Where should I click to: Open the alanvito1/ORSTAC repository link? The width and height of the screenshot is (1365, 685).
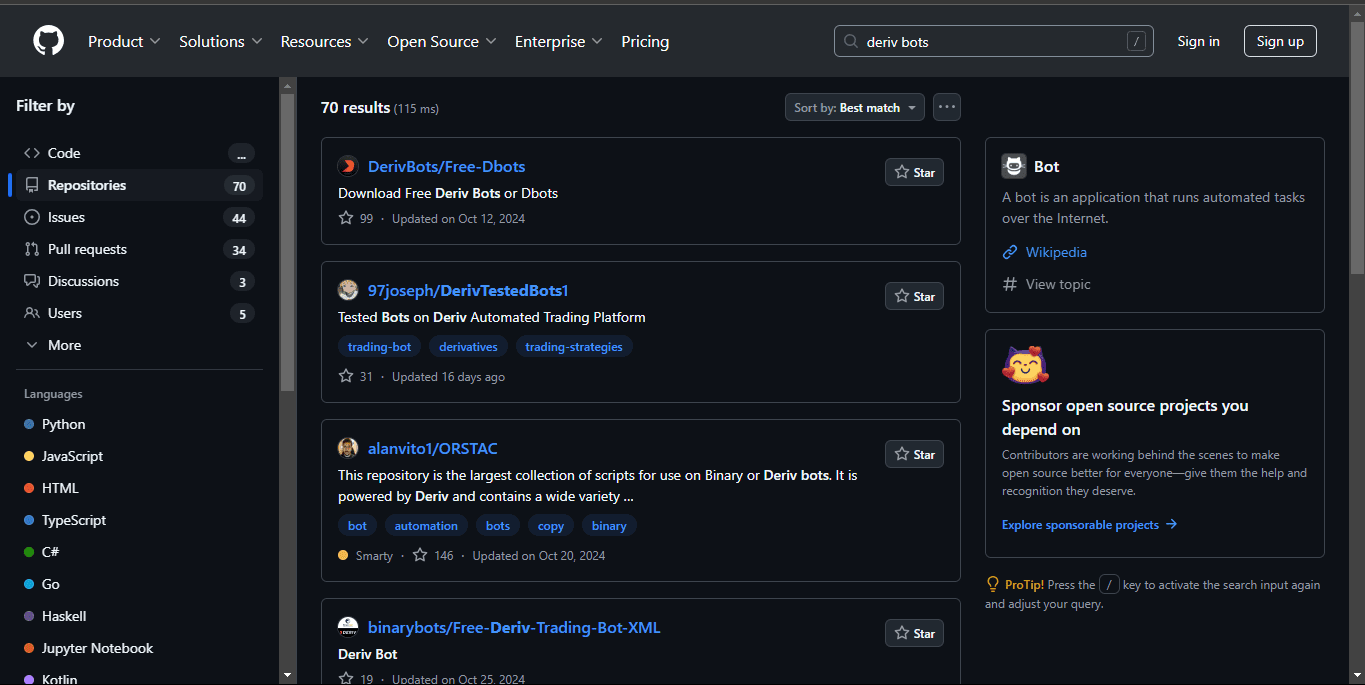click(x=433, y=448)
